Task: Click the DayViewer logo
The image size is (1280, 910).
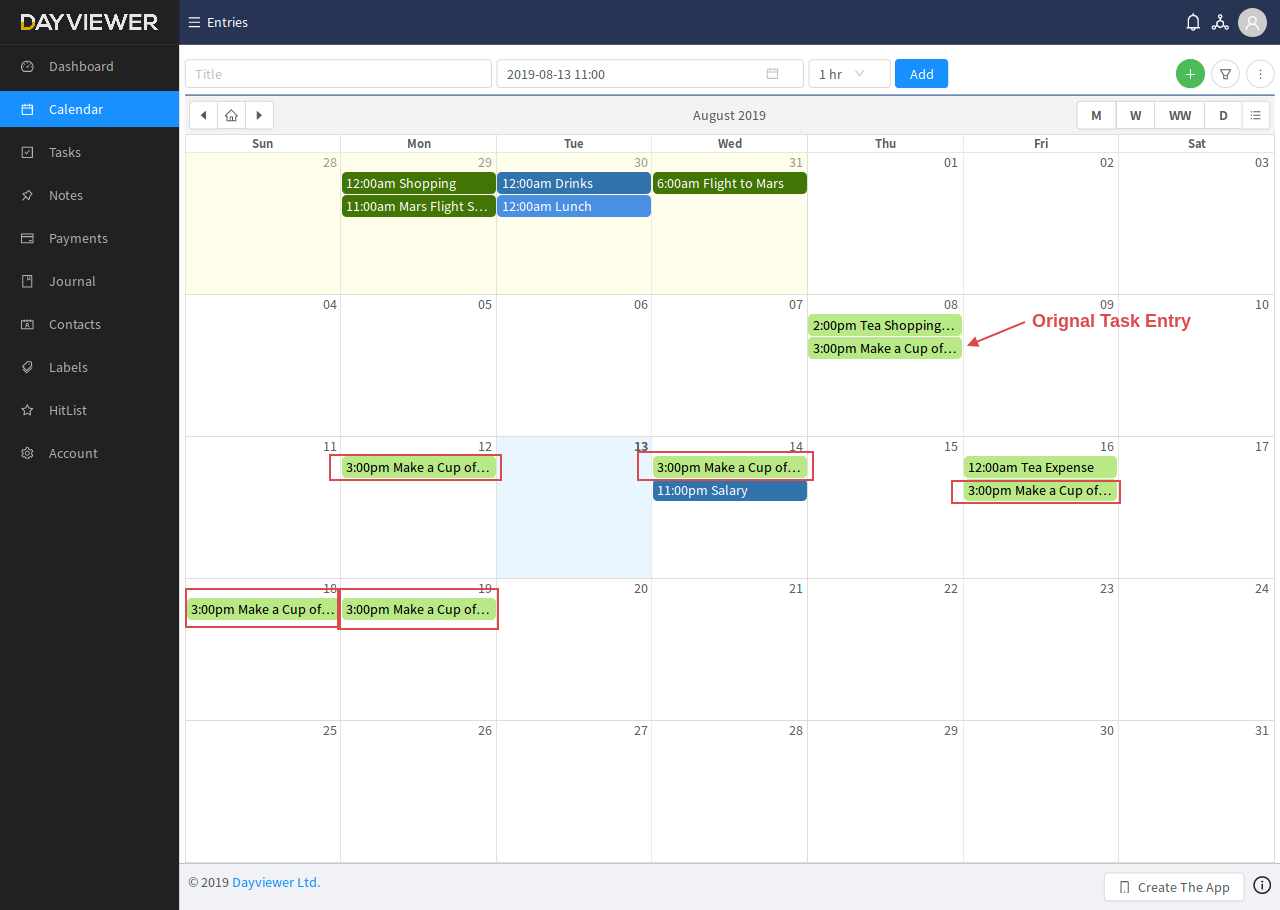Action: [89, 22]
